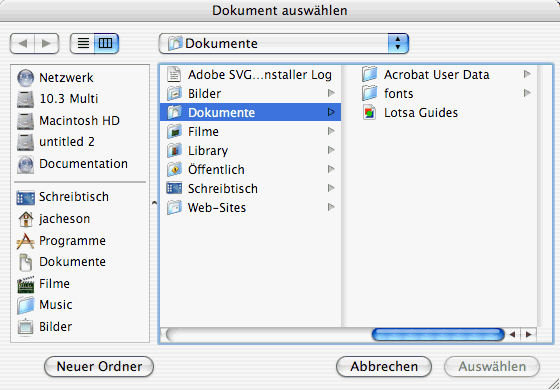Screen dimensions: 560x390
Task: Click the Neuer Ordner button
Action: coord(99,366)
